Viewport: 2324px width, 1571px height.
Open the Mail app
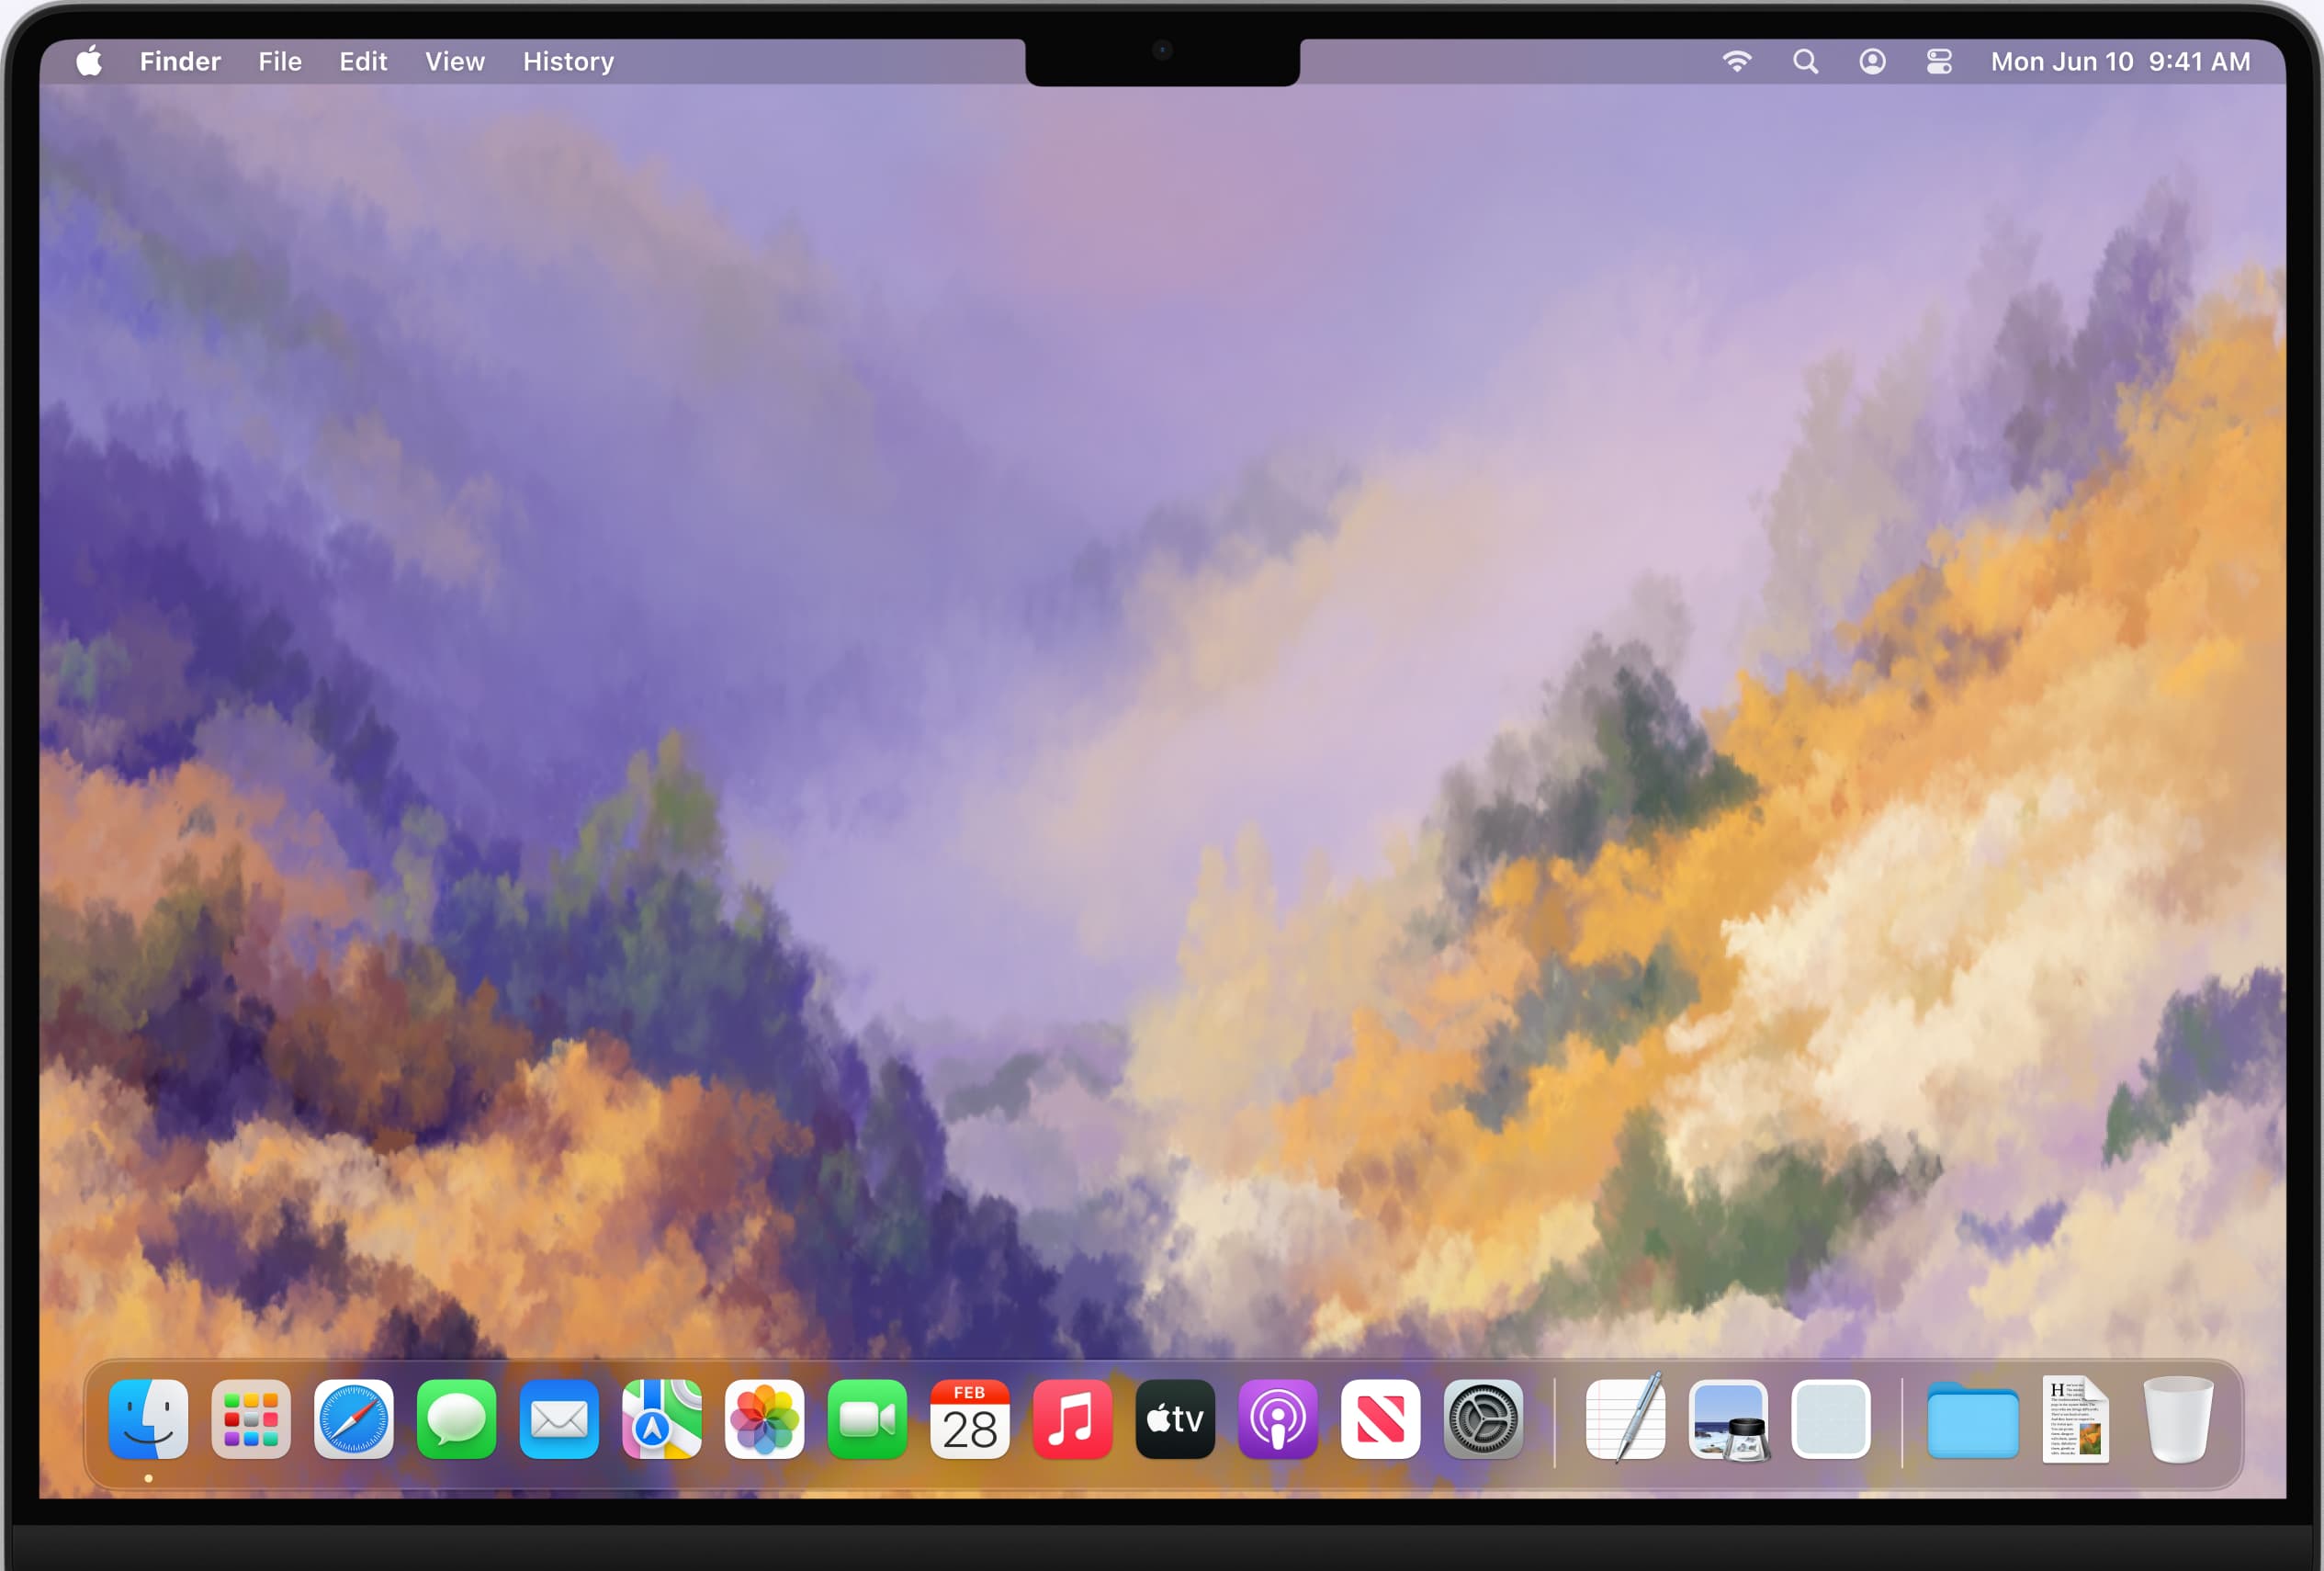(559, 1419)
